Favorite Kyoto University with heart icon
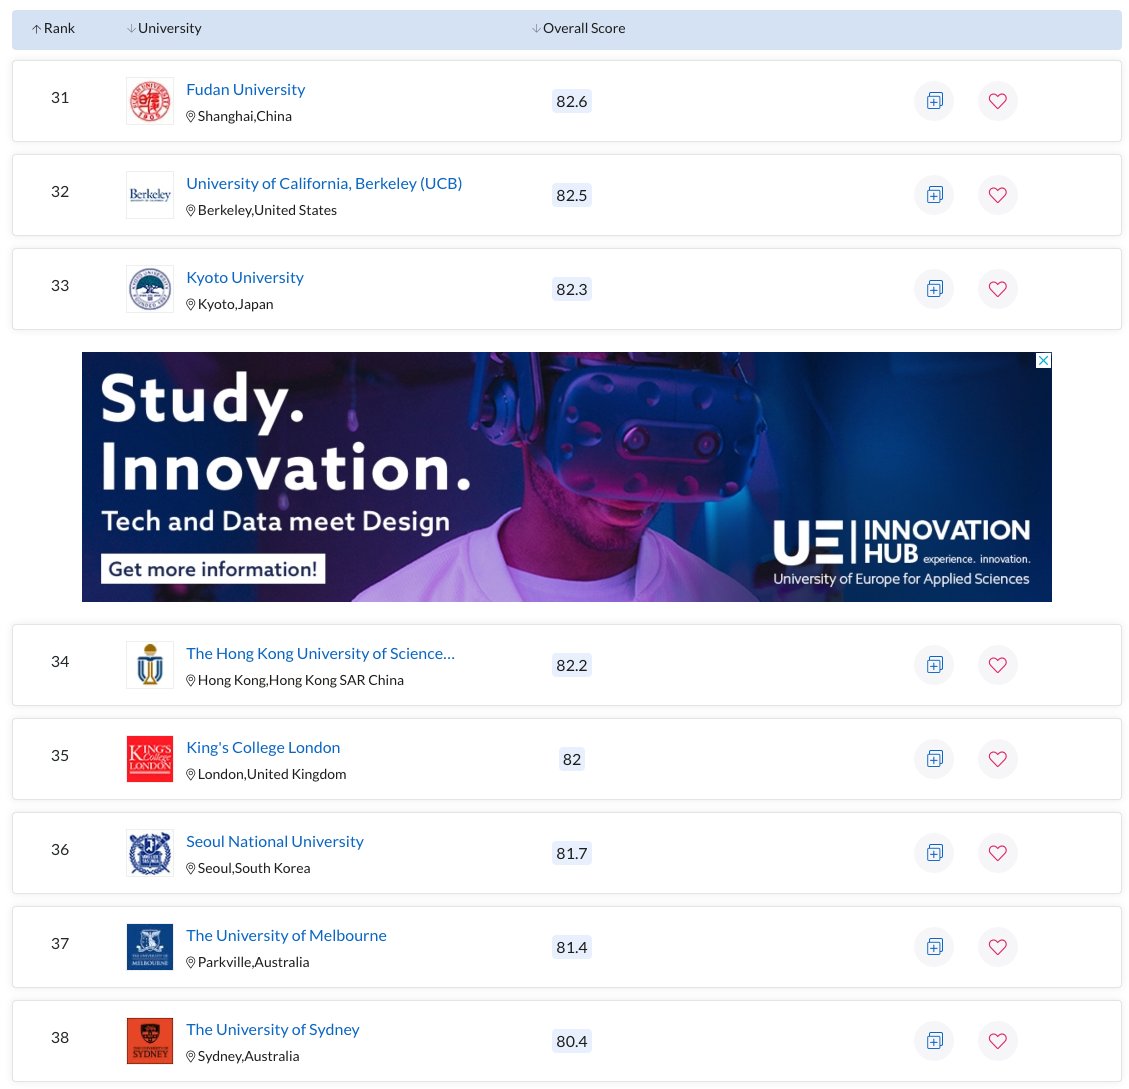Image resolution: width=1129 pixels, height=1089 pixels. 997,289
